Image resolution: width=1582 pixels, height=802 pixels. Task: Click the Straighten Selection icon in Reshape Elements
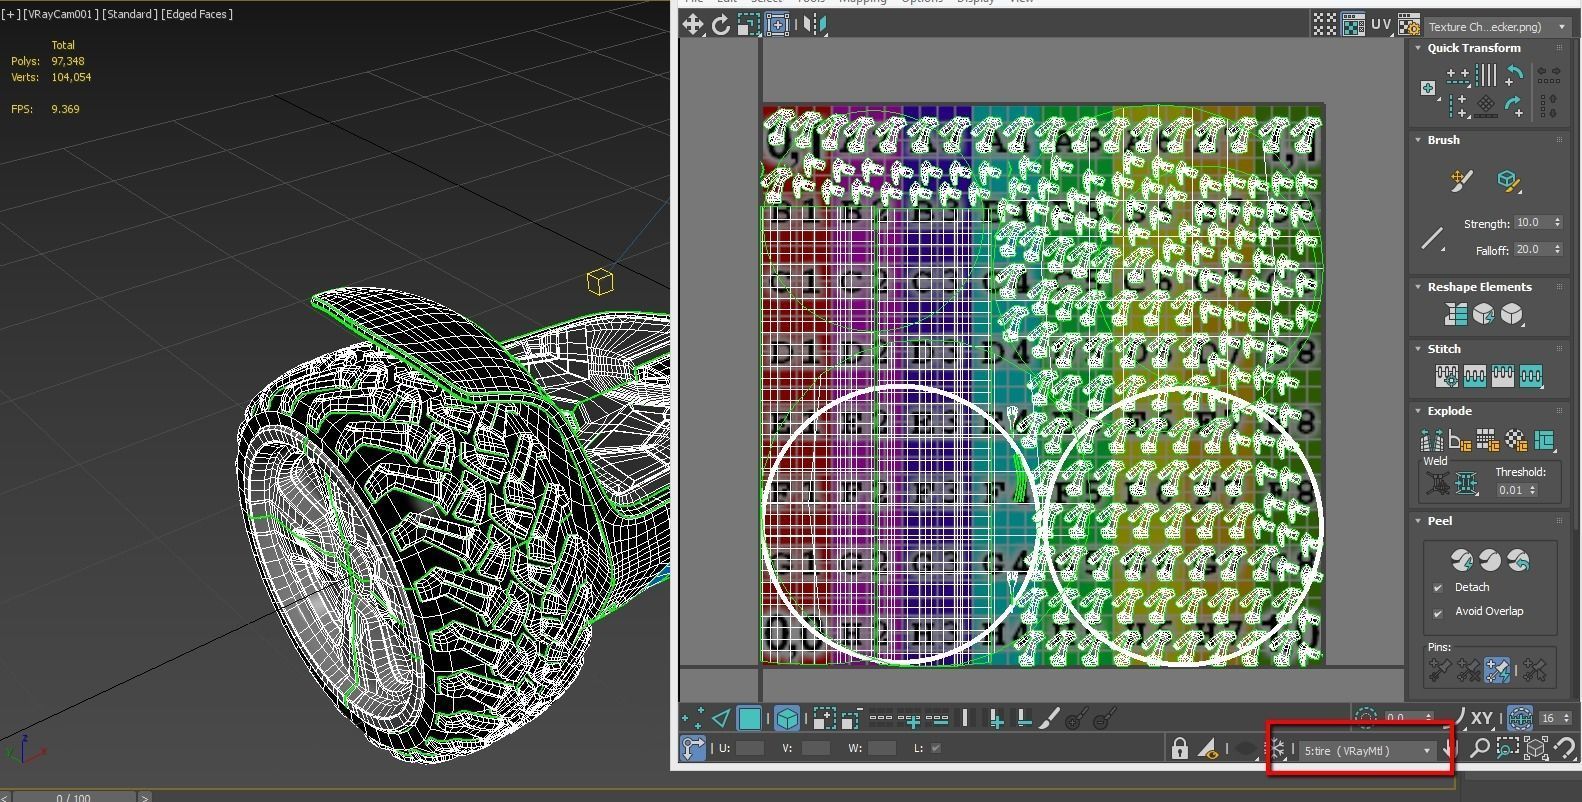tap(1456, 315)
